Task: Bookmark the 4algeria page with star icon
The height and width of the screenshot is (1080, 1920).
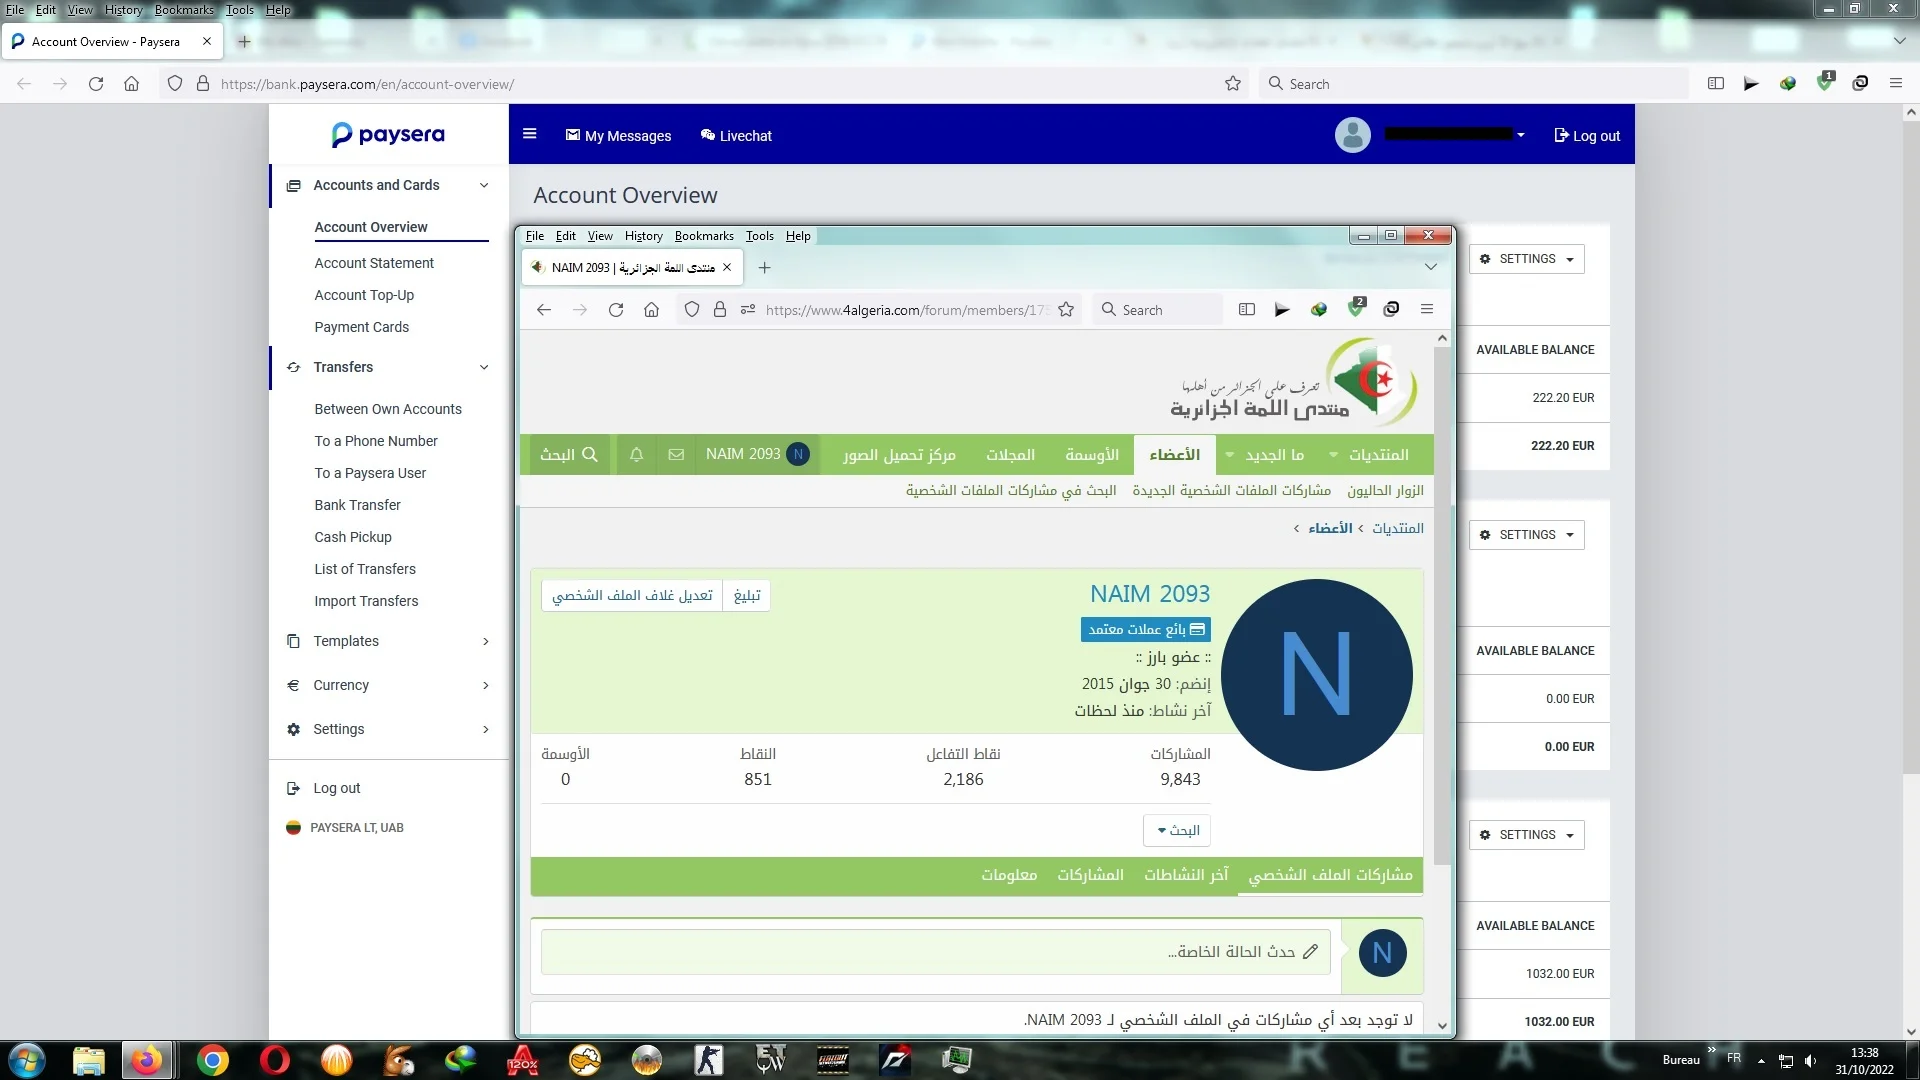Action: pyautogui.click(x=1066, y=310)
